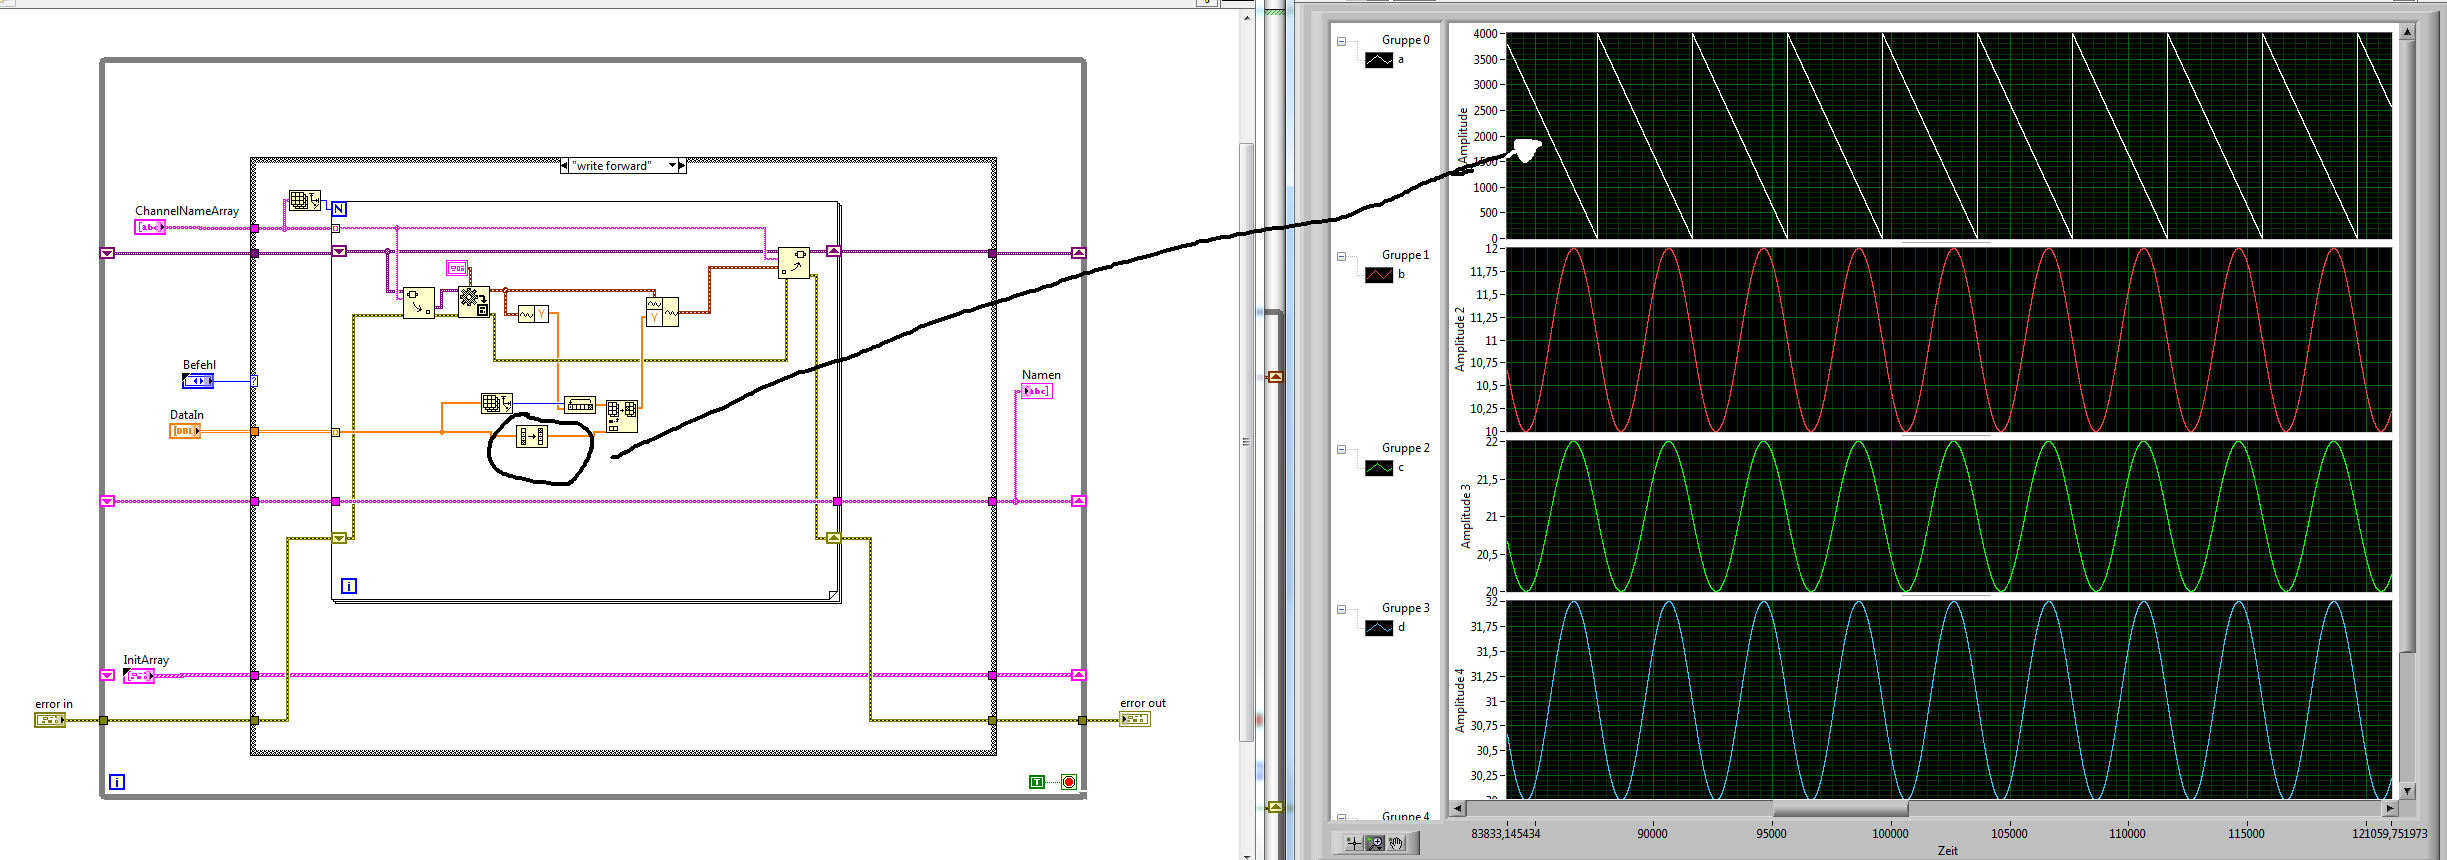
Task: Click the graph scrollbar left arrow
Action: pyautogui.click(x=1458, y=808)
